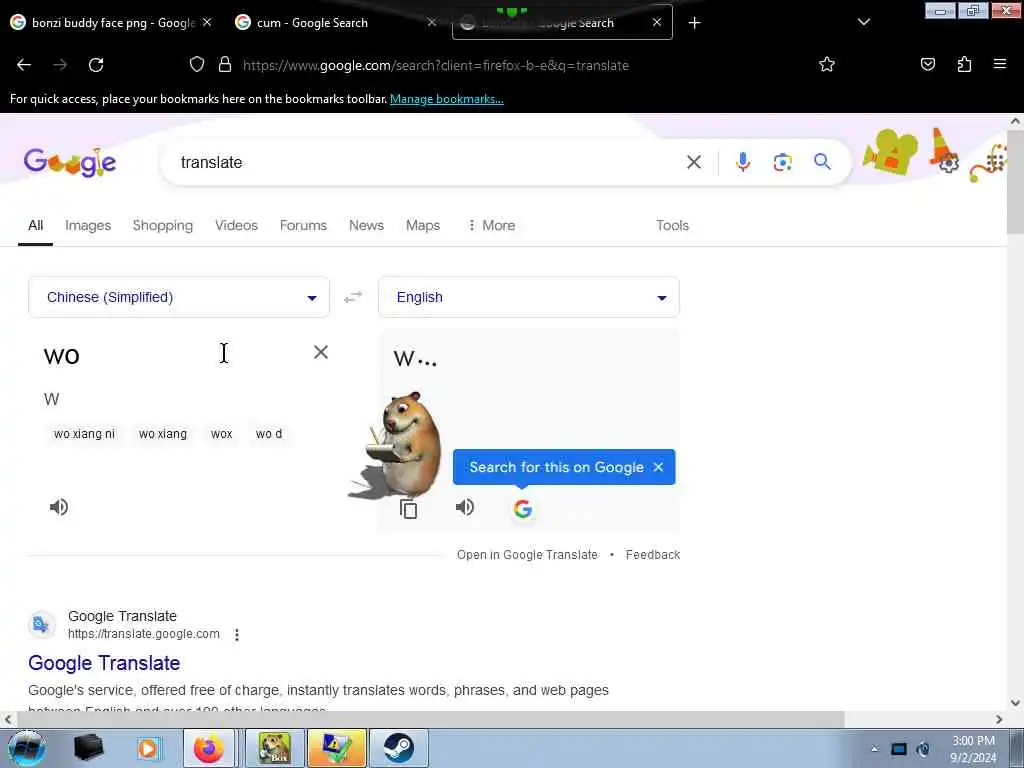The width and height of the screenshot is (1024, 768).
Task: Choose the 'wo d' suggestion
Action: 269,434
